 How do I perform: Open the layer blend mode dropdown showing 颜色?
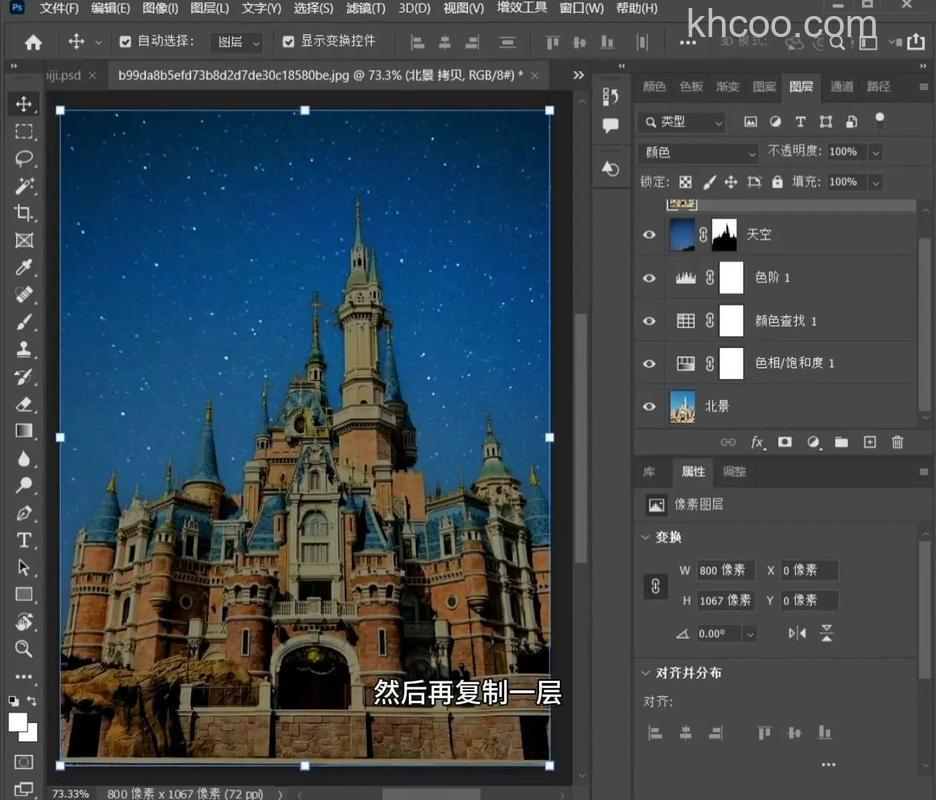[x=697, y=152]
